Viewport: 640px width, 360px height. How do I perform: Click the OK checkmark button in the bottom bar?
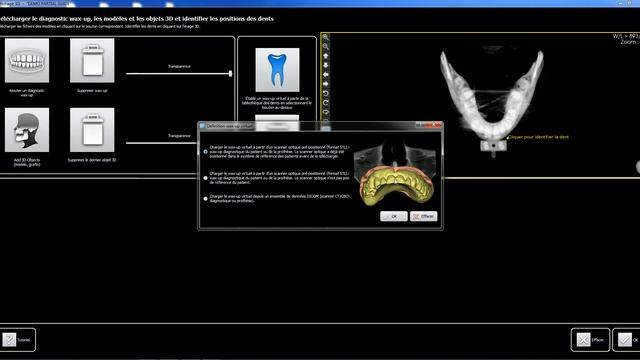pyautogui.click(x=627, y=340)
